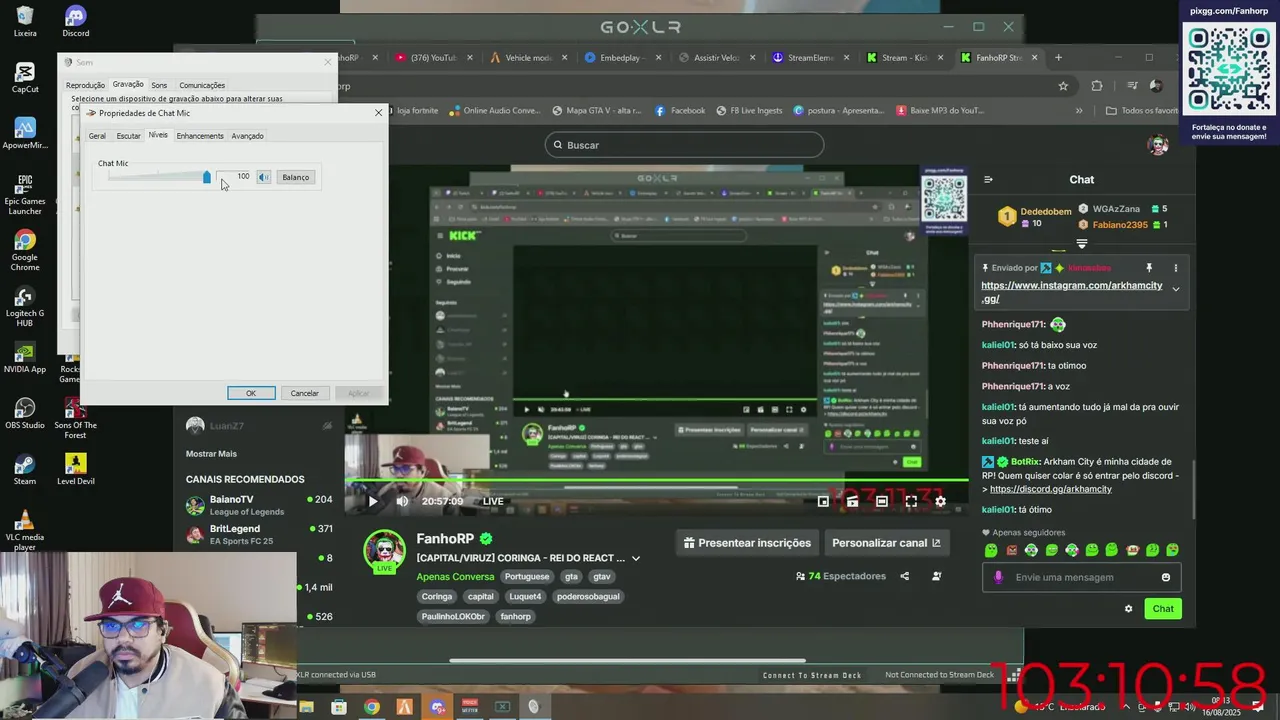Open Apenas Conversa category link

[455, 576]
